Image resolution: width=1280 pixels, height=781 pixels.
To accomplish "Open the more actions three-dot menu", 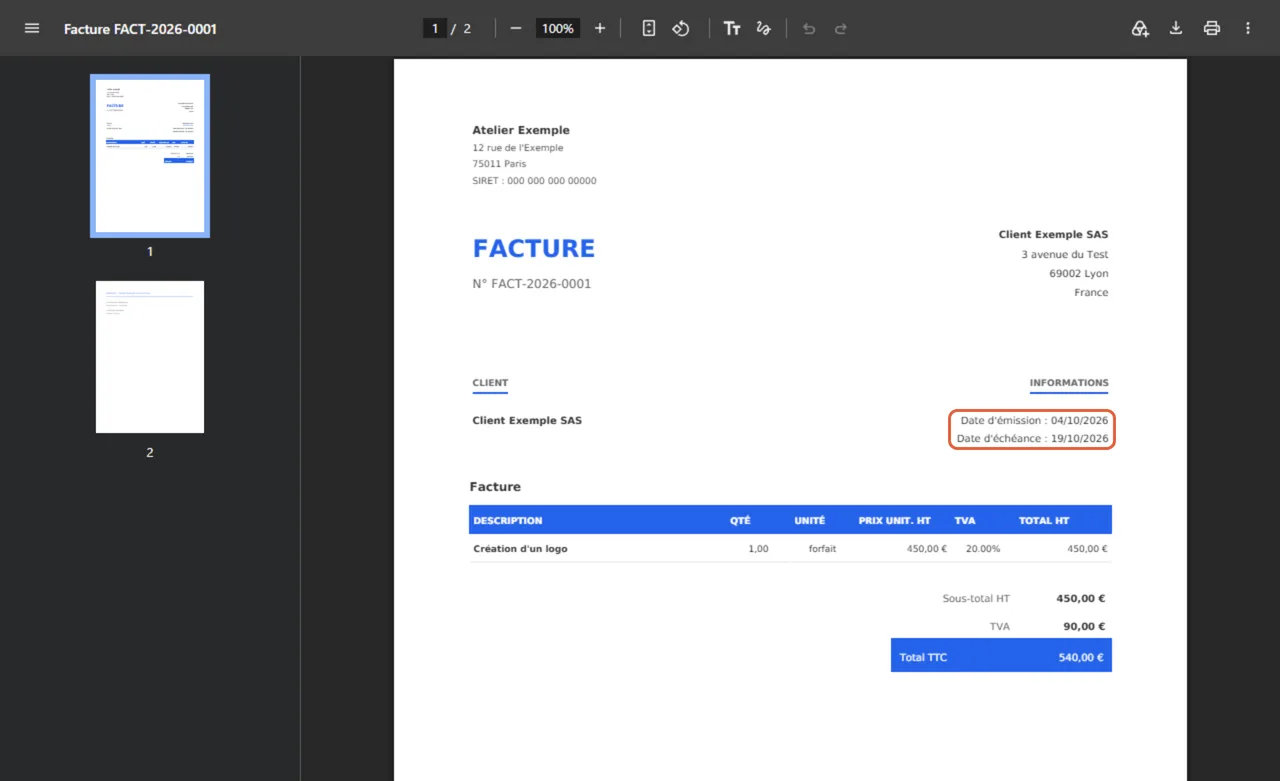I will 1248,28.
